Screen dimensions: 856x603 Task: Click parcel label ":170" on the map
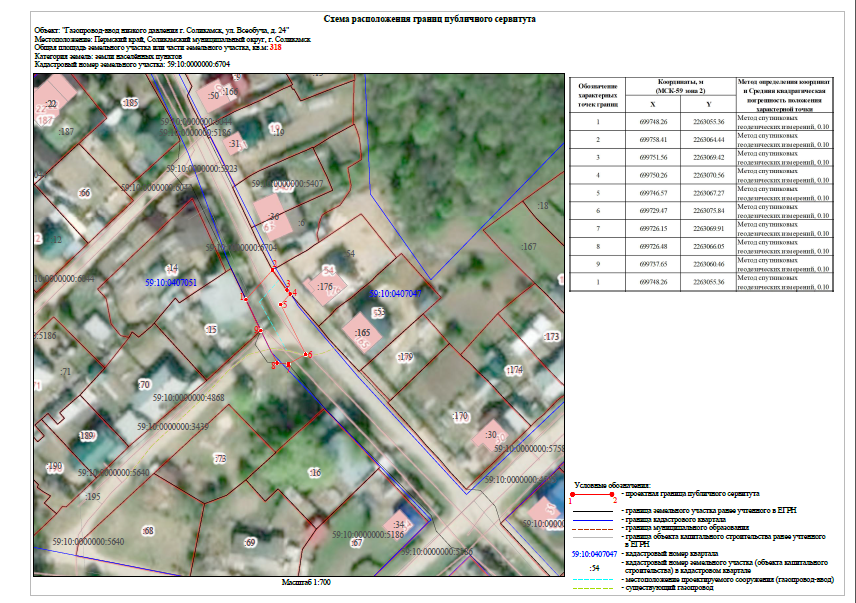pyautogui.click(x=460, y=416)
